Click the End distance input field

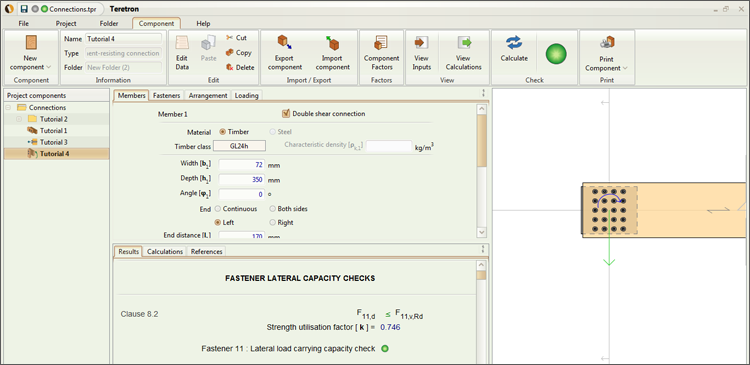pyautogui.click(x=242, y=235)
